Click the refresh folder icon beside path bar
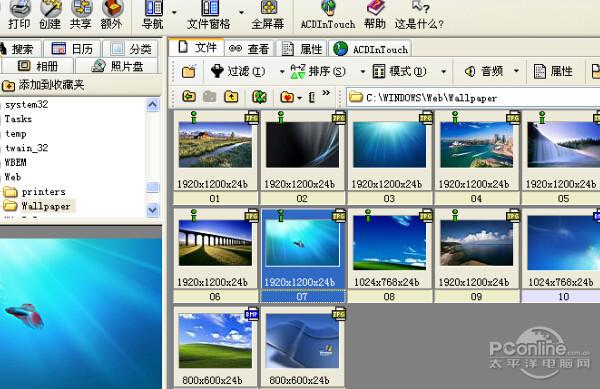 [x=259, y=97]
